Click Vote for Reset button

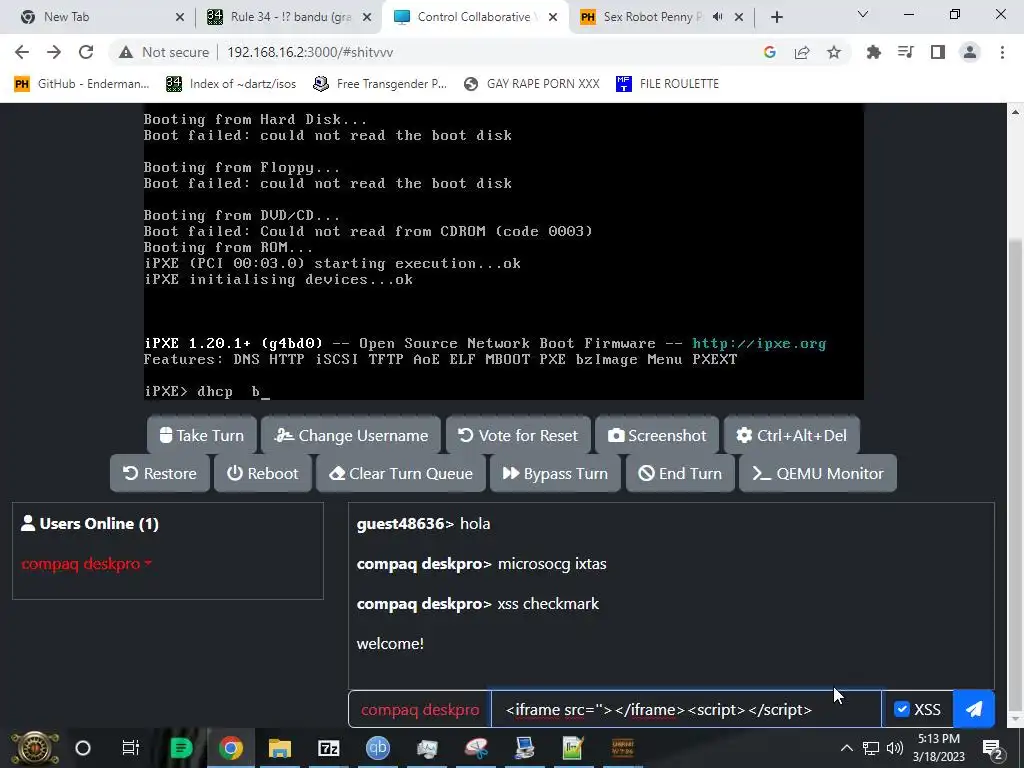519,436
